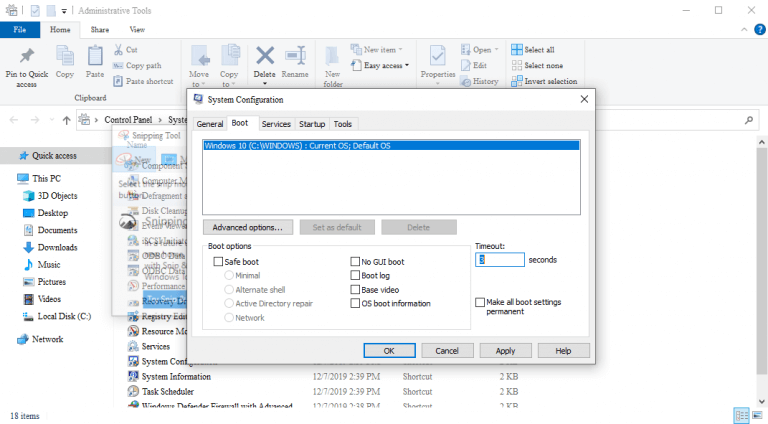Click Explorer vertical scrollbar down arrow
The height and width of the screenshot is (424, 768).
pyautogui.click(x=761, y=401)
